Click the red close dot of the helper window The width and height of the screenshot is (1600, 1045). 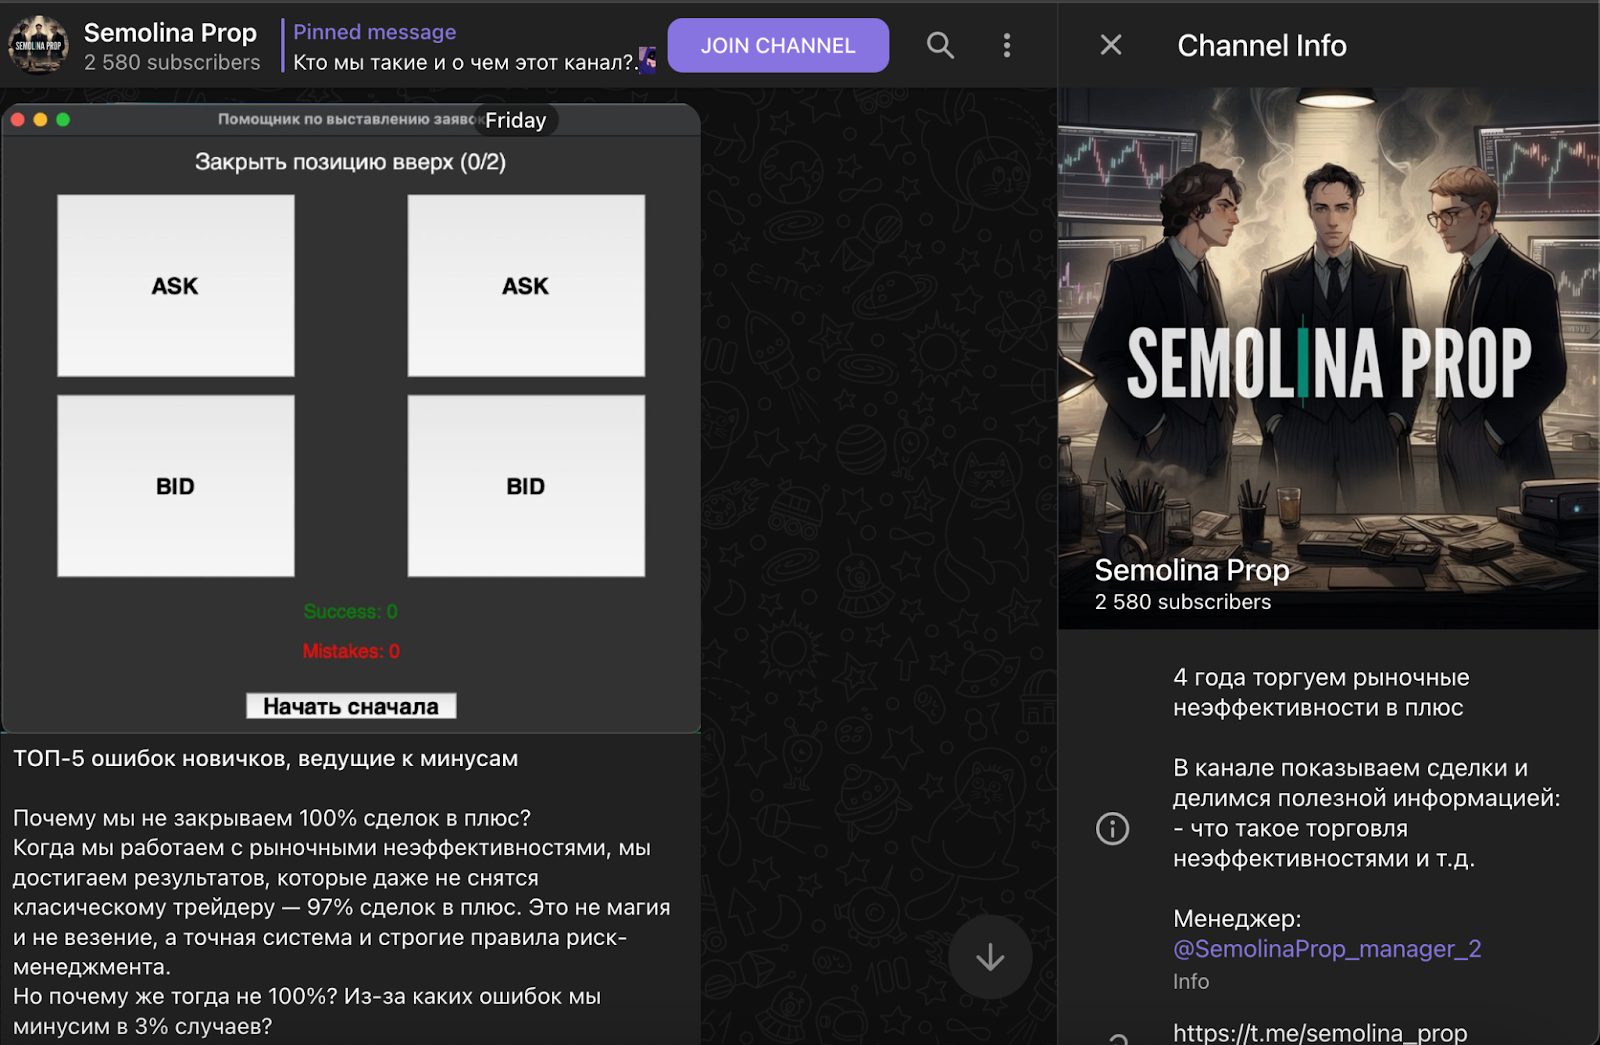click(x=18, y=120)
